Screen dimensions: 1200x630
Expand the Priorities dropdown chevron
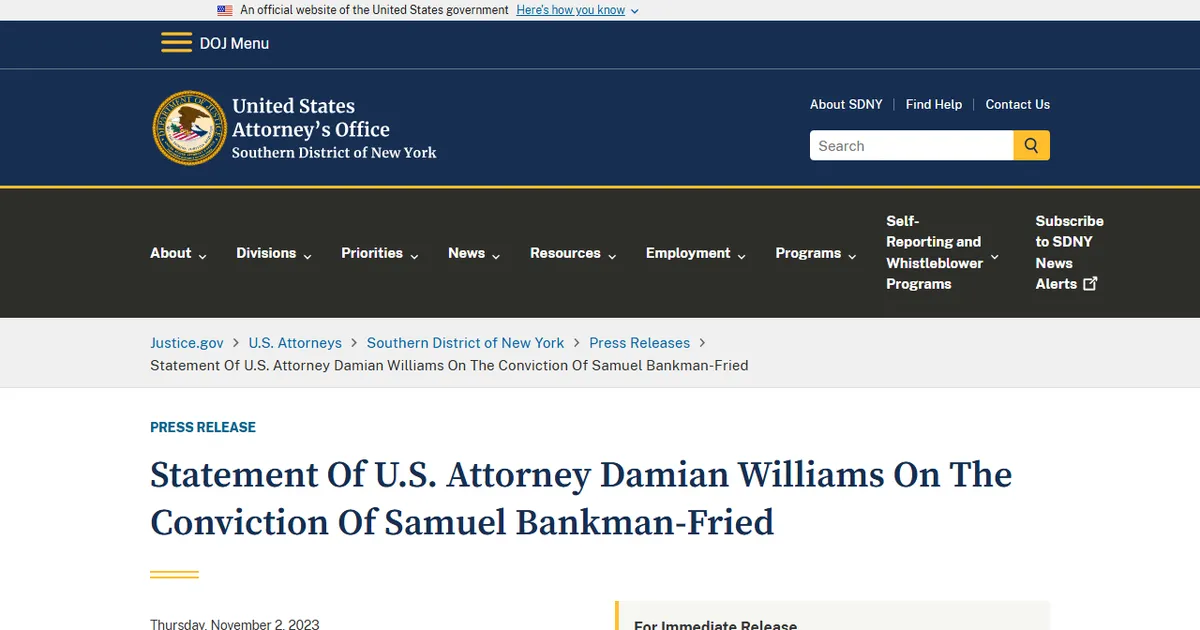tap(414, 256)
